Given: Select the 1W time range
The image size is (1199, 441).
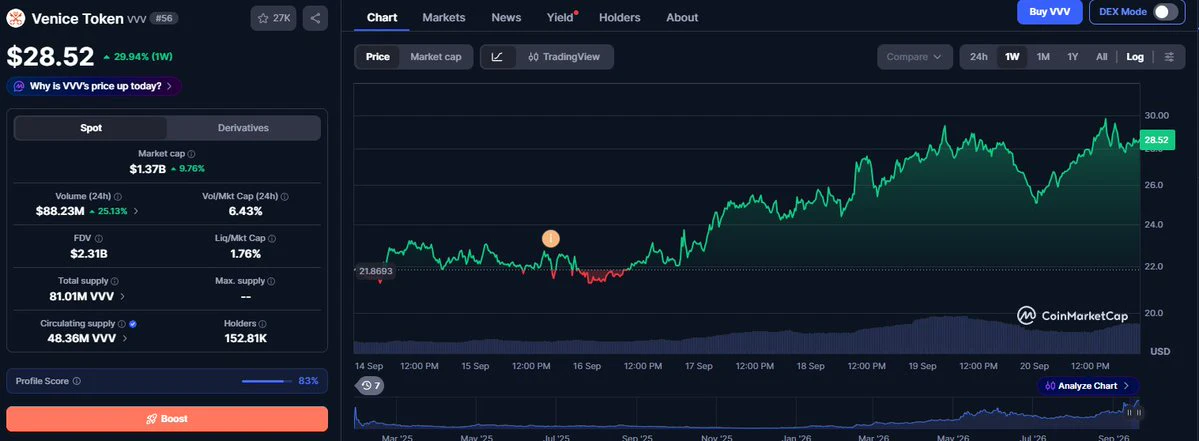Looking at the screenshot, I should (1012, 57).
